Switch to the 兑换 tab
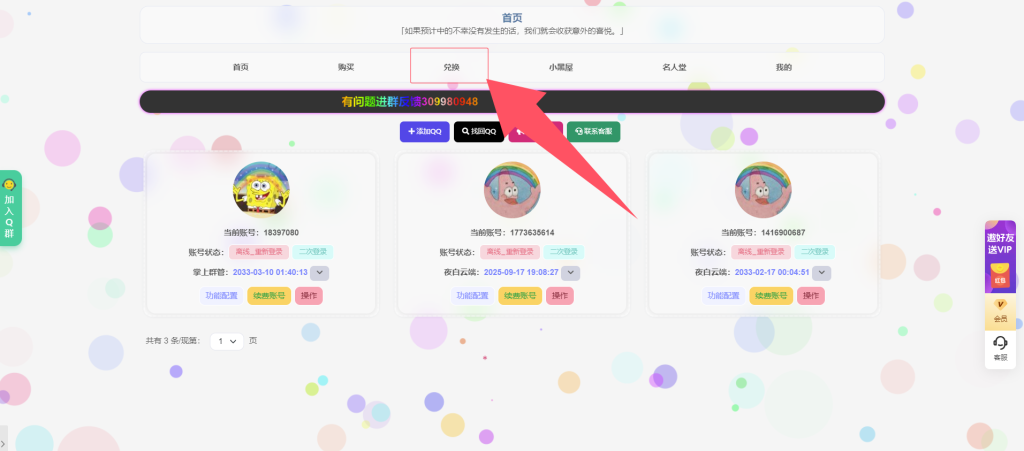 451,67
